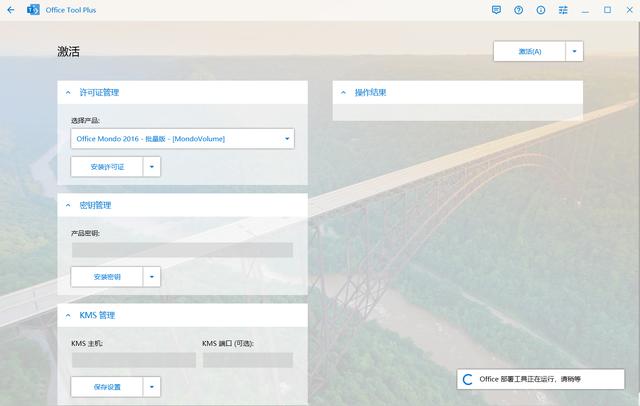This screenshot has height=406, width=640.
Task: Open dropdown arrow beside 保存设置
Action: (152, 387)
